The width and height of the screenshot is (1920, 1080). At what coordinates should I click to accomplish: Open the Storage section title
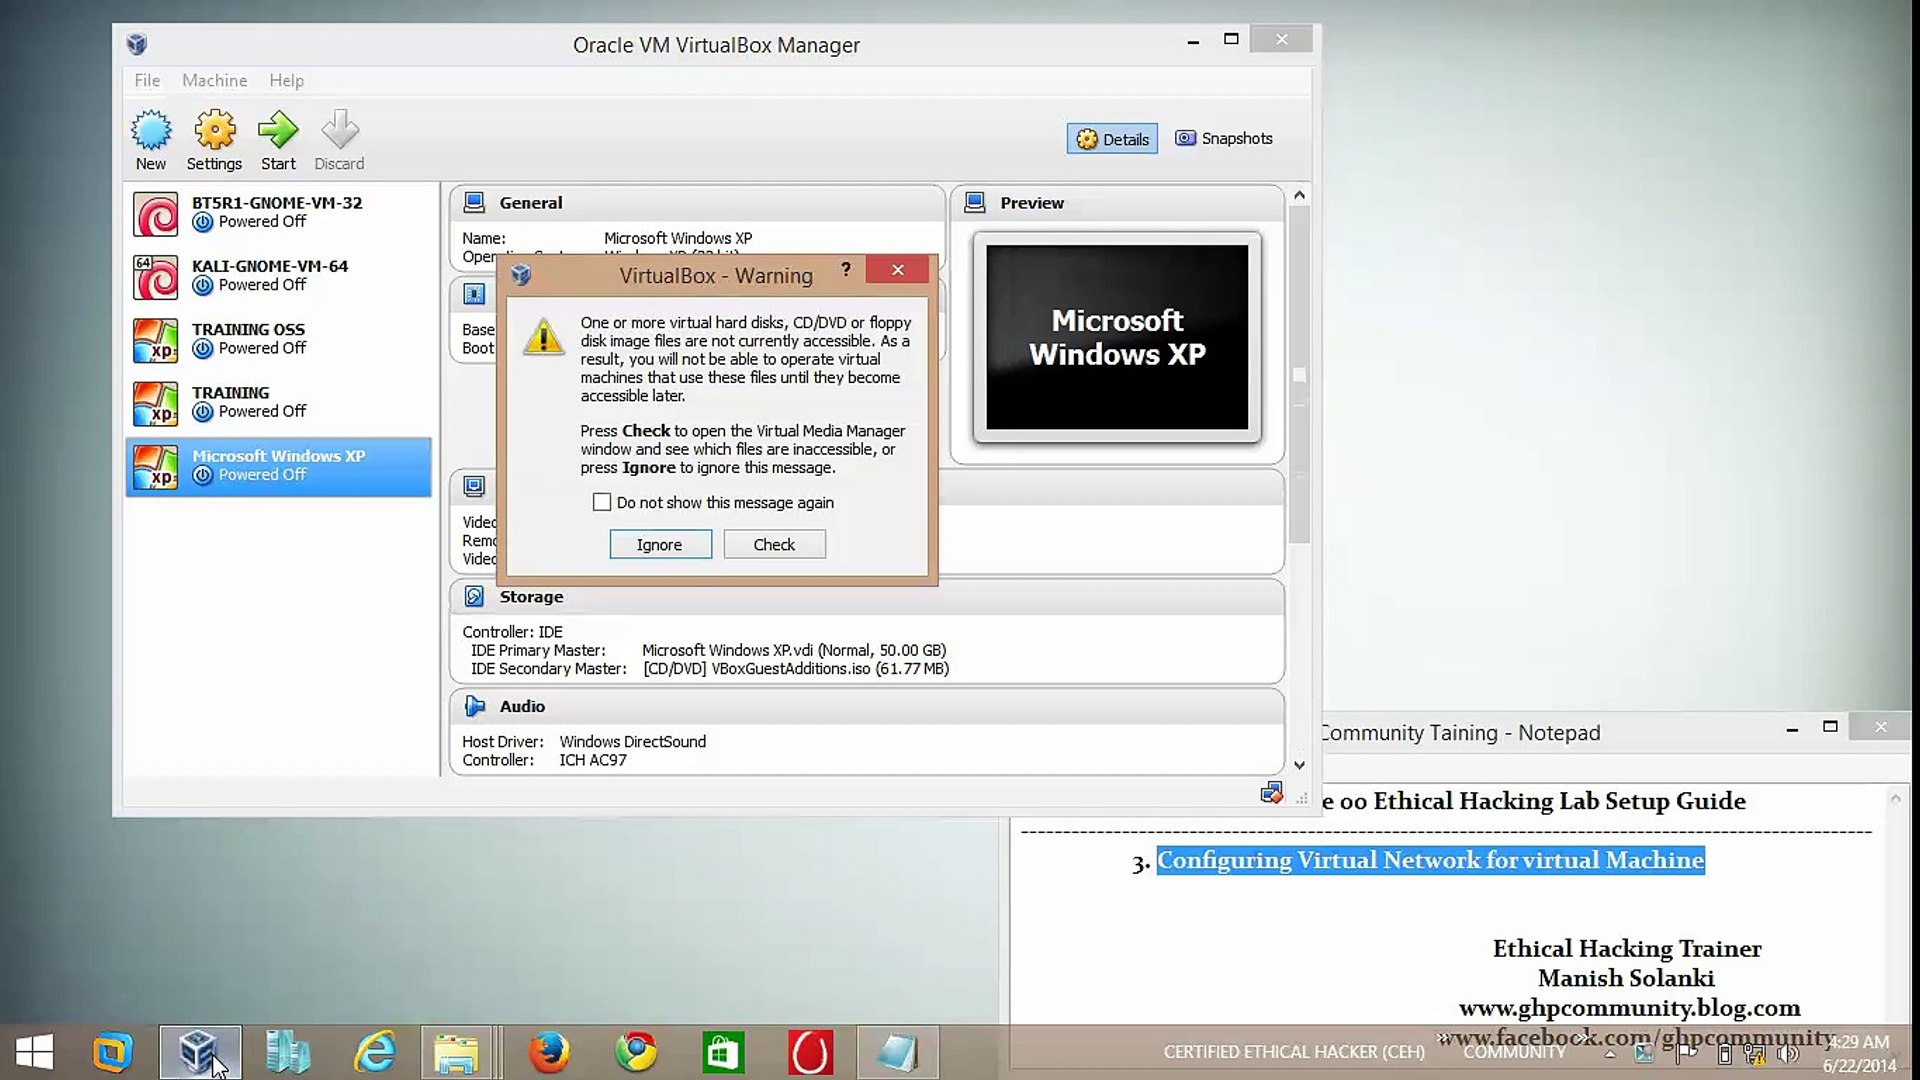pos(531,596)
